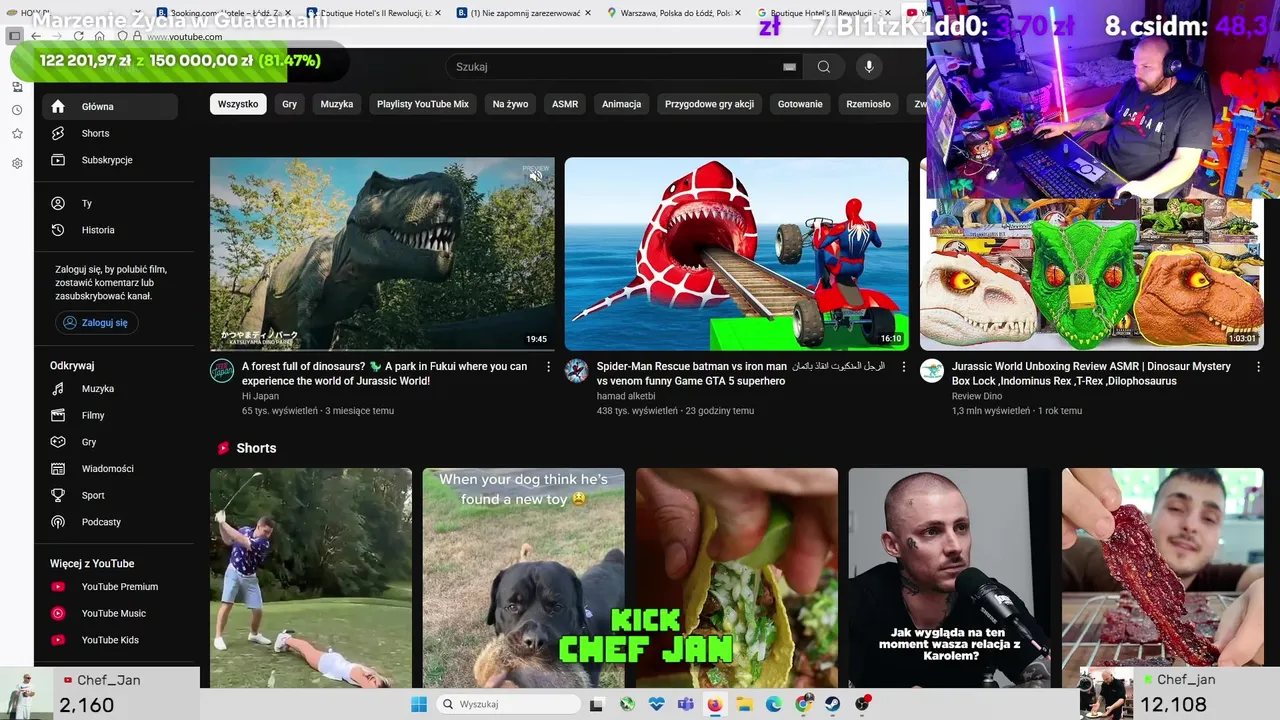The image size is (1280, 720).
Task: Open Historia watch history
Action: 110,230
